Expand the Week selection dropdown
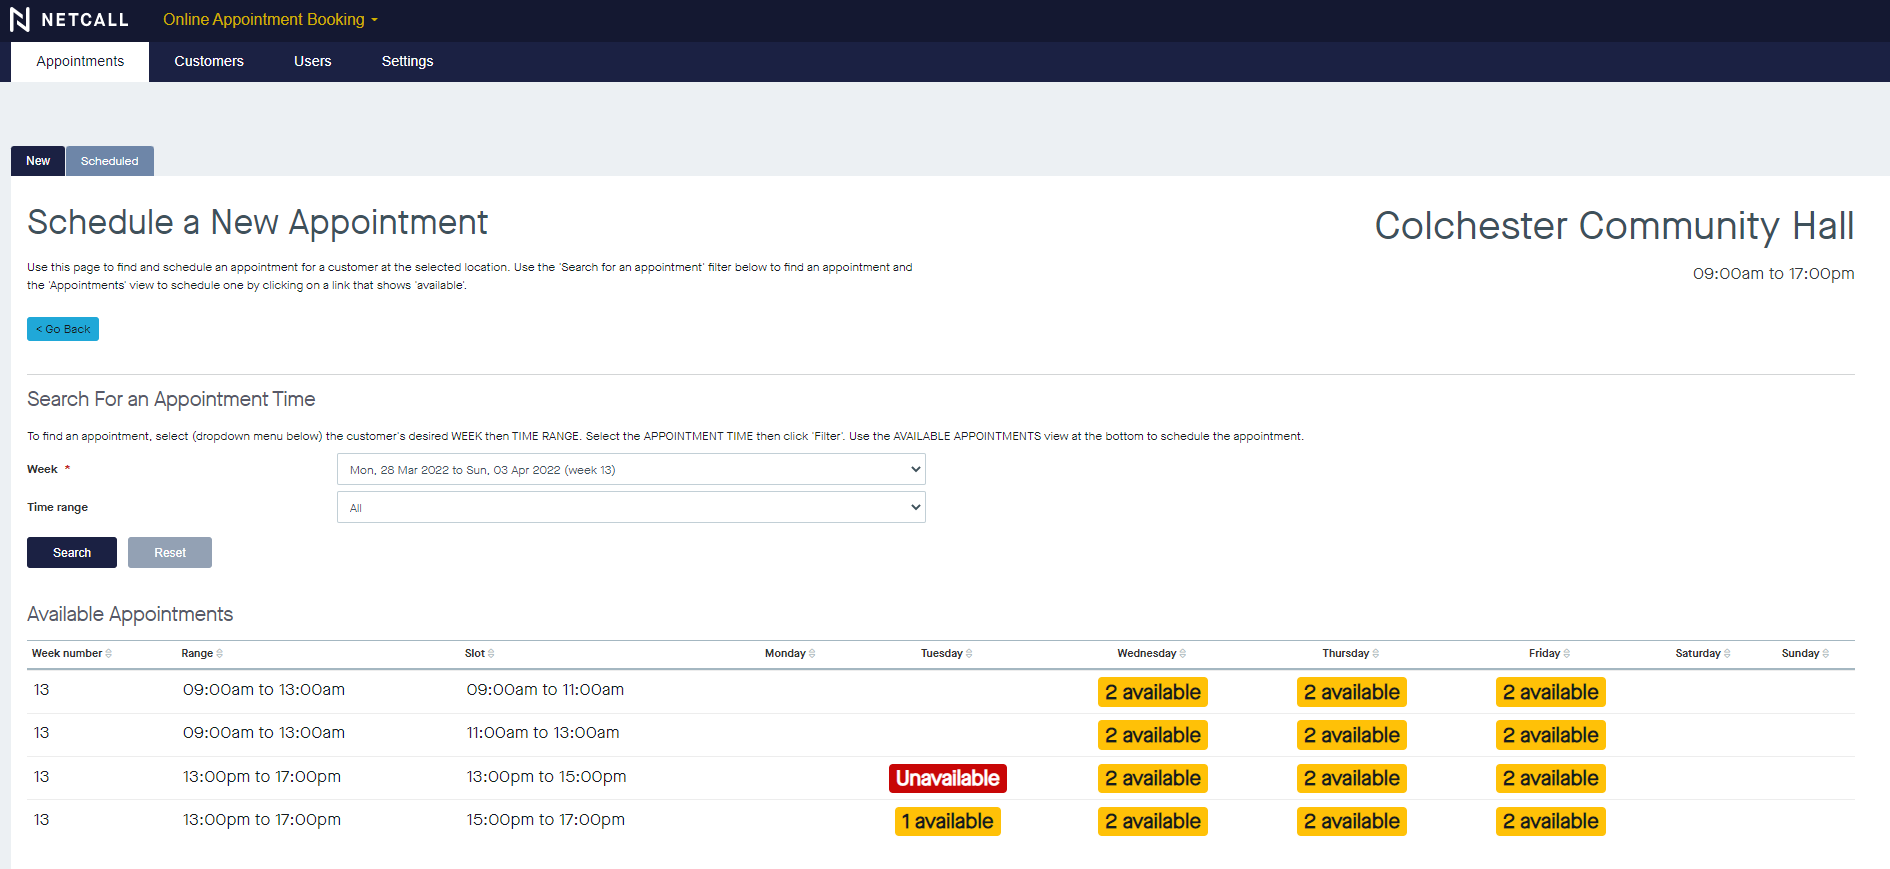The image size is (1890, 869). coord(630,470)
